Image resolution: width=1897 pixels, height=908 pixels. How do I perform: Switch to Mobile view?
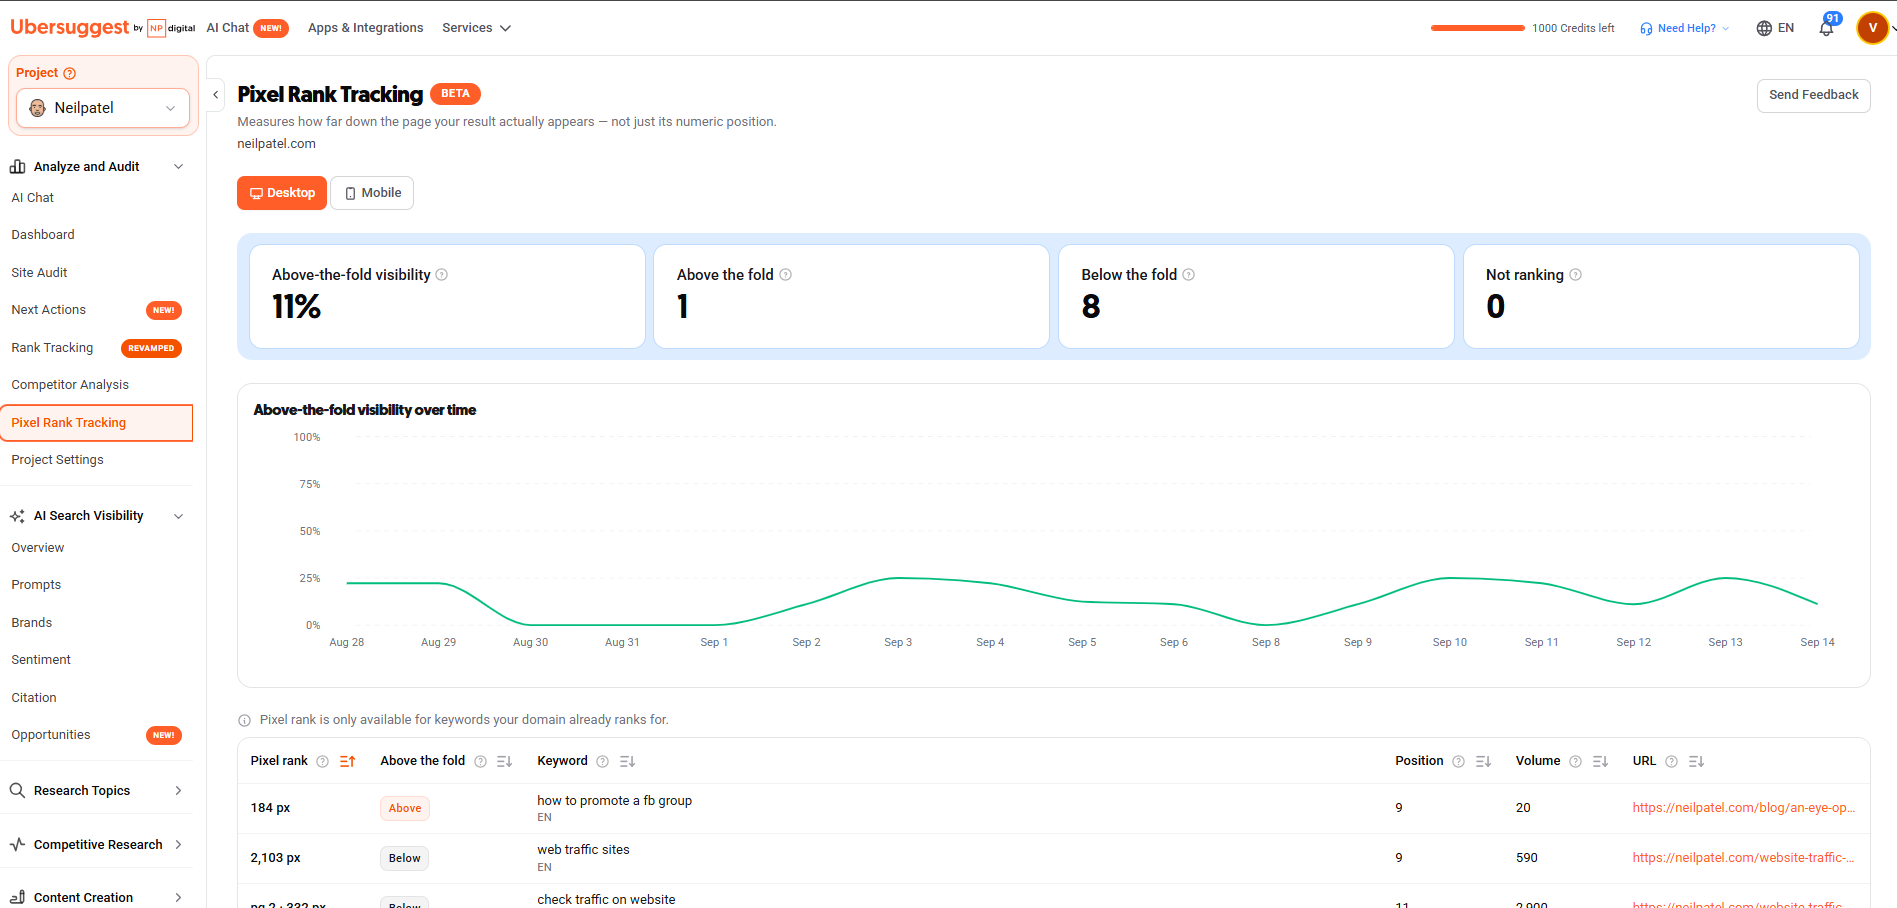coord(372,193)
